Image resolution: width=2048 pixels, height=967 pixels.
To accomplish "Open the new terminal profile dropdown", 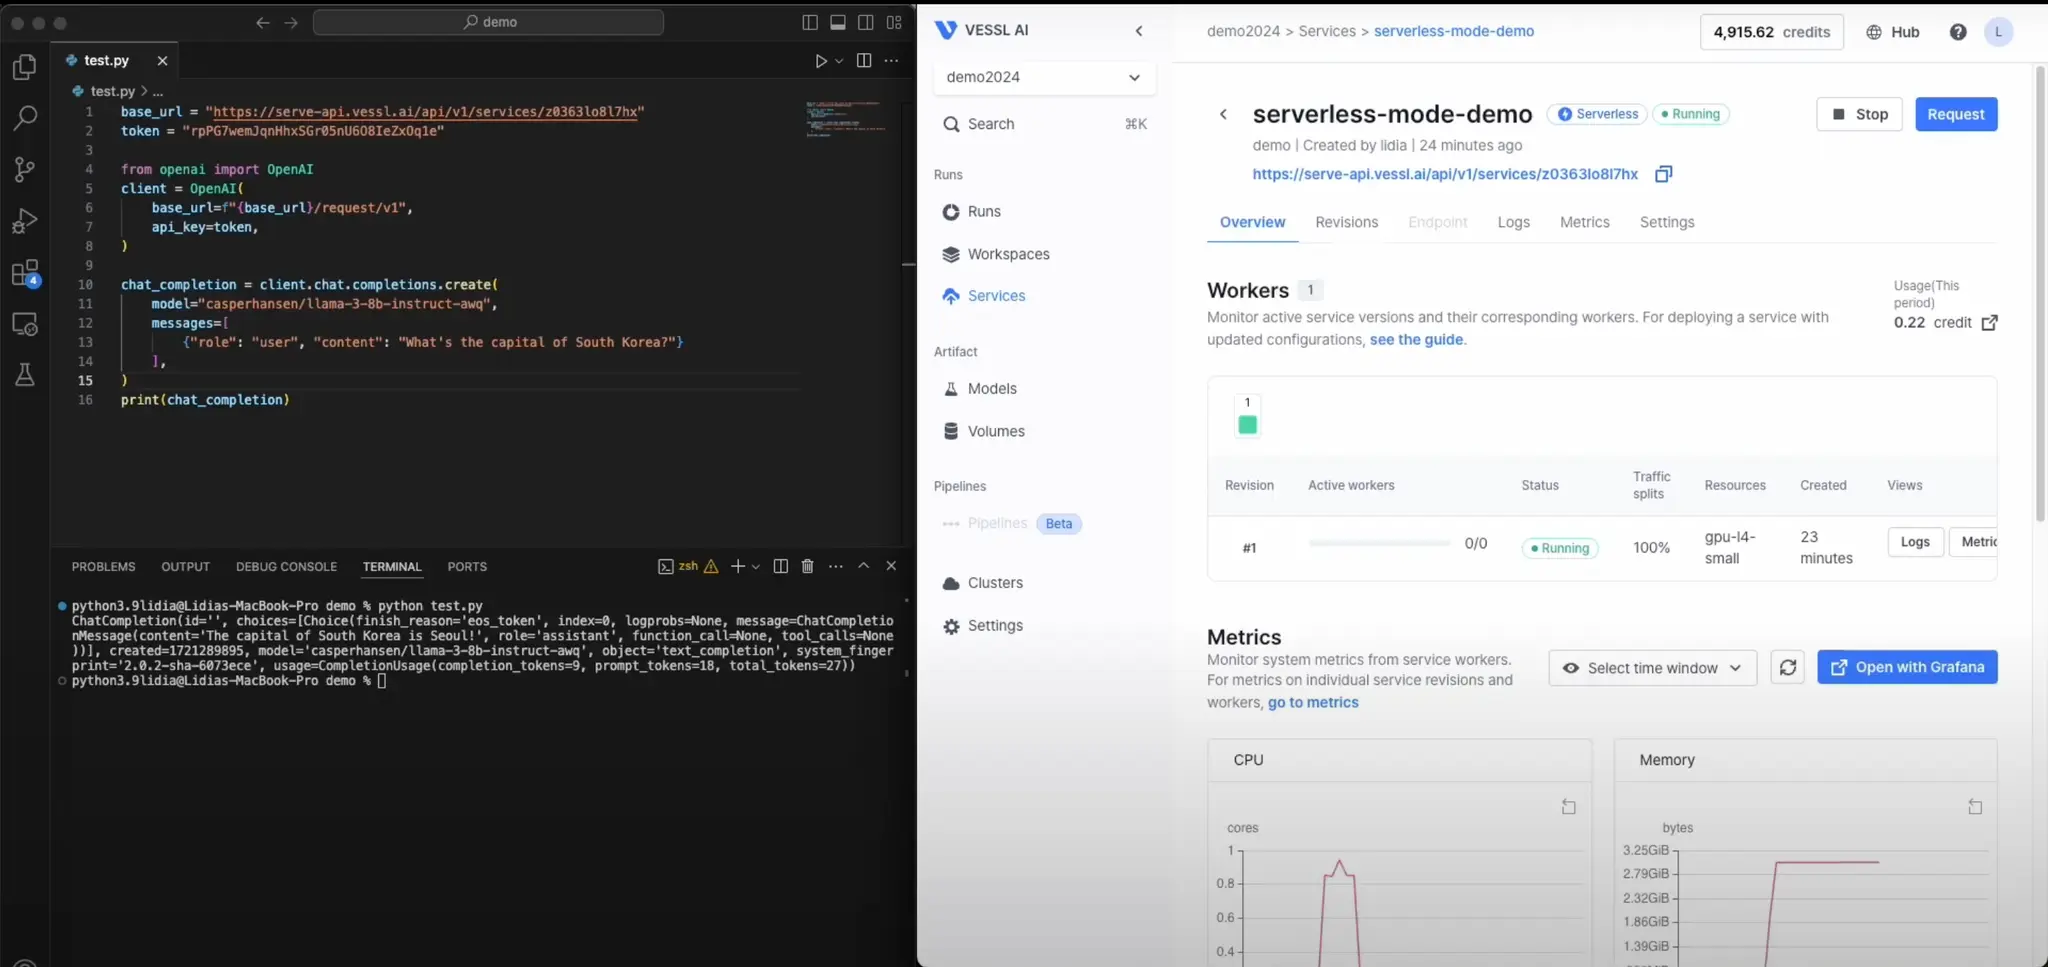I will point(755,566).
